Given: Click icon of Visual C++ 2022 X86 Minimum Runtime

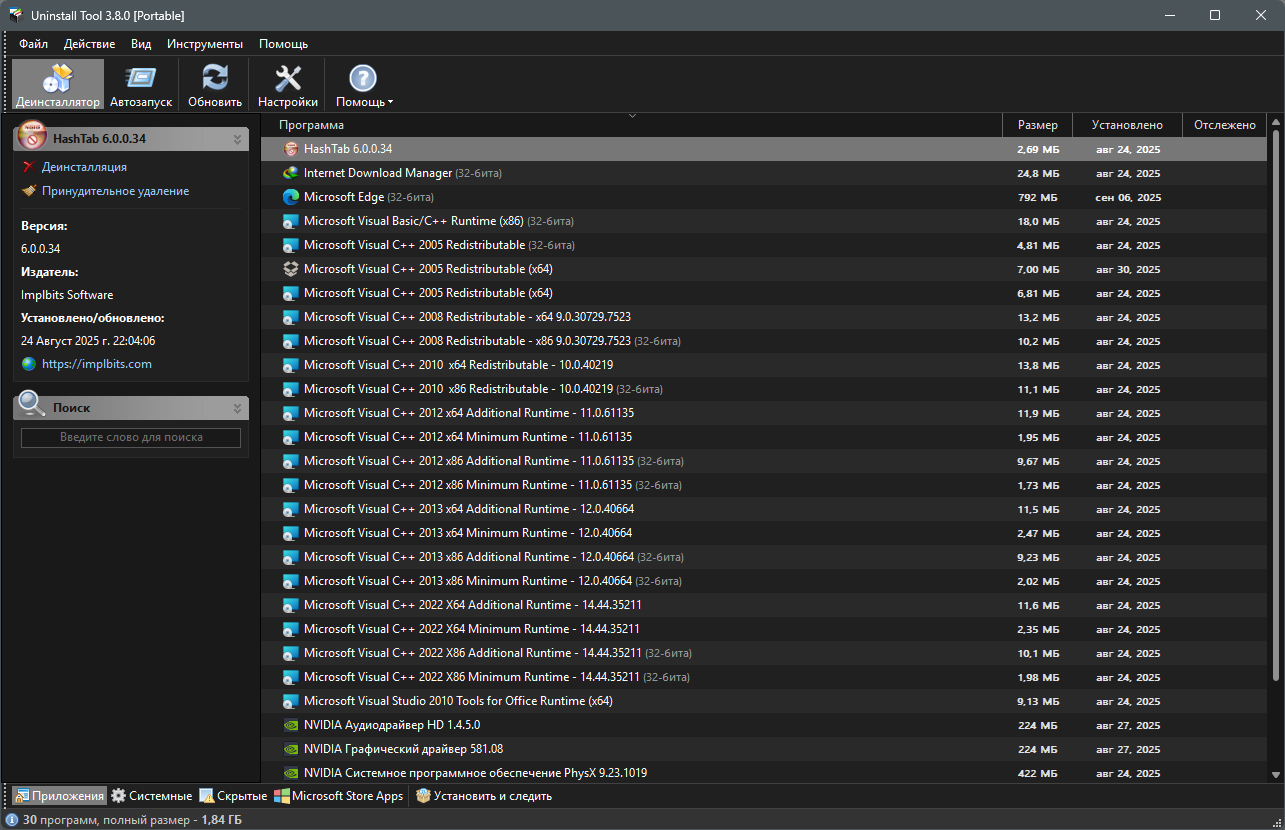Looking at the screenshot, I should [291, 677].
